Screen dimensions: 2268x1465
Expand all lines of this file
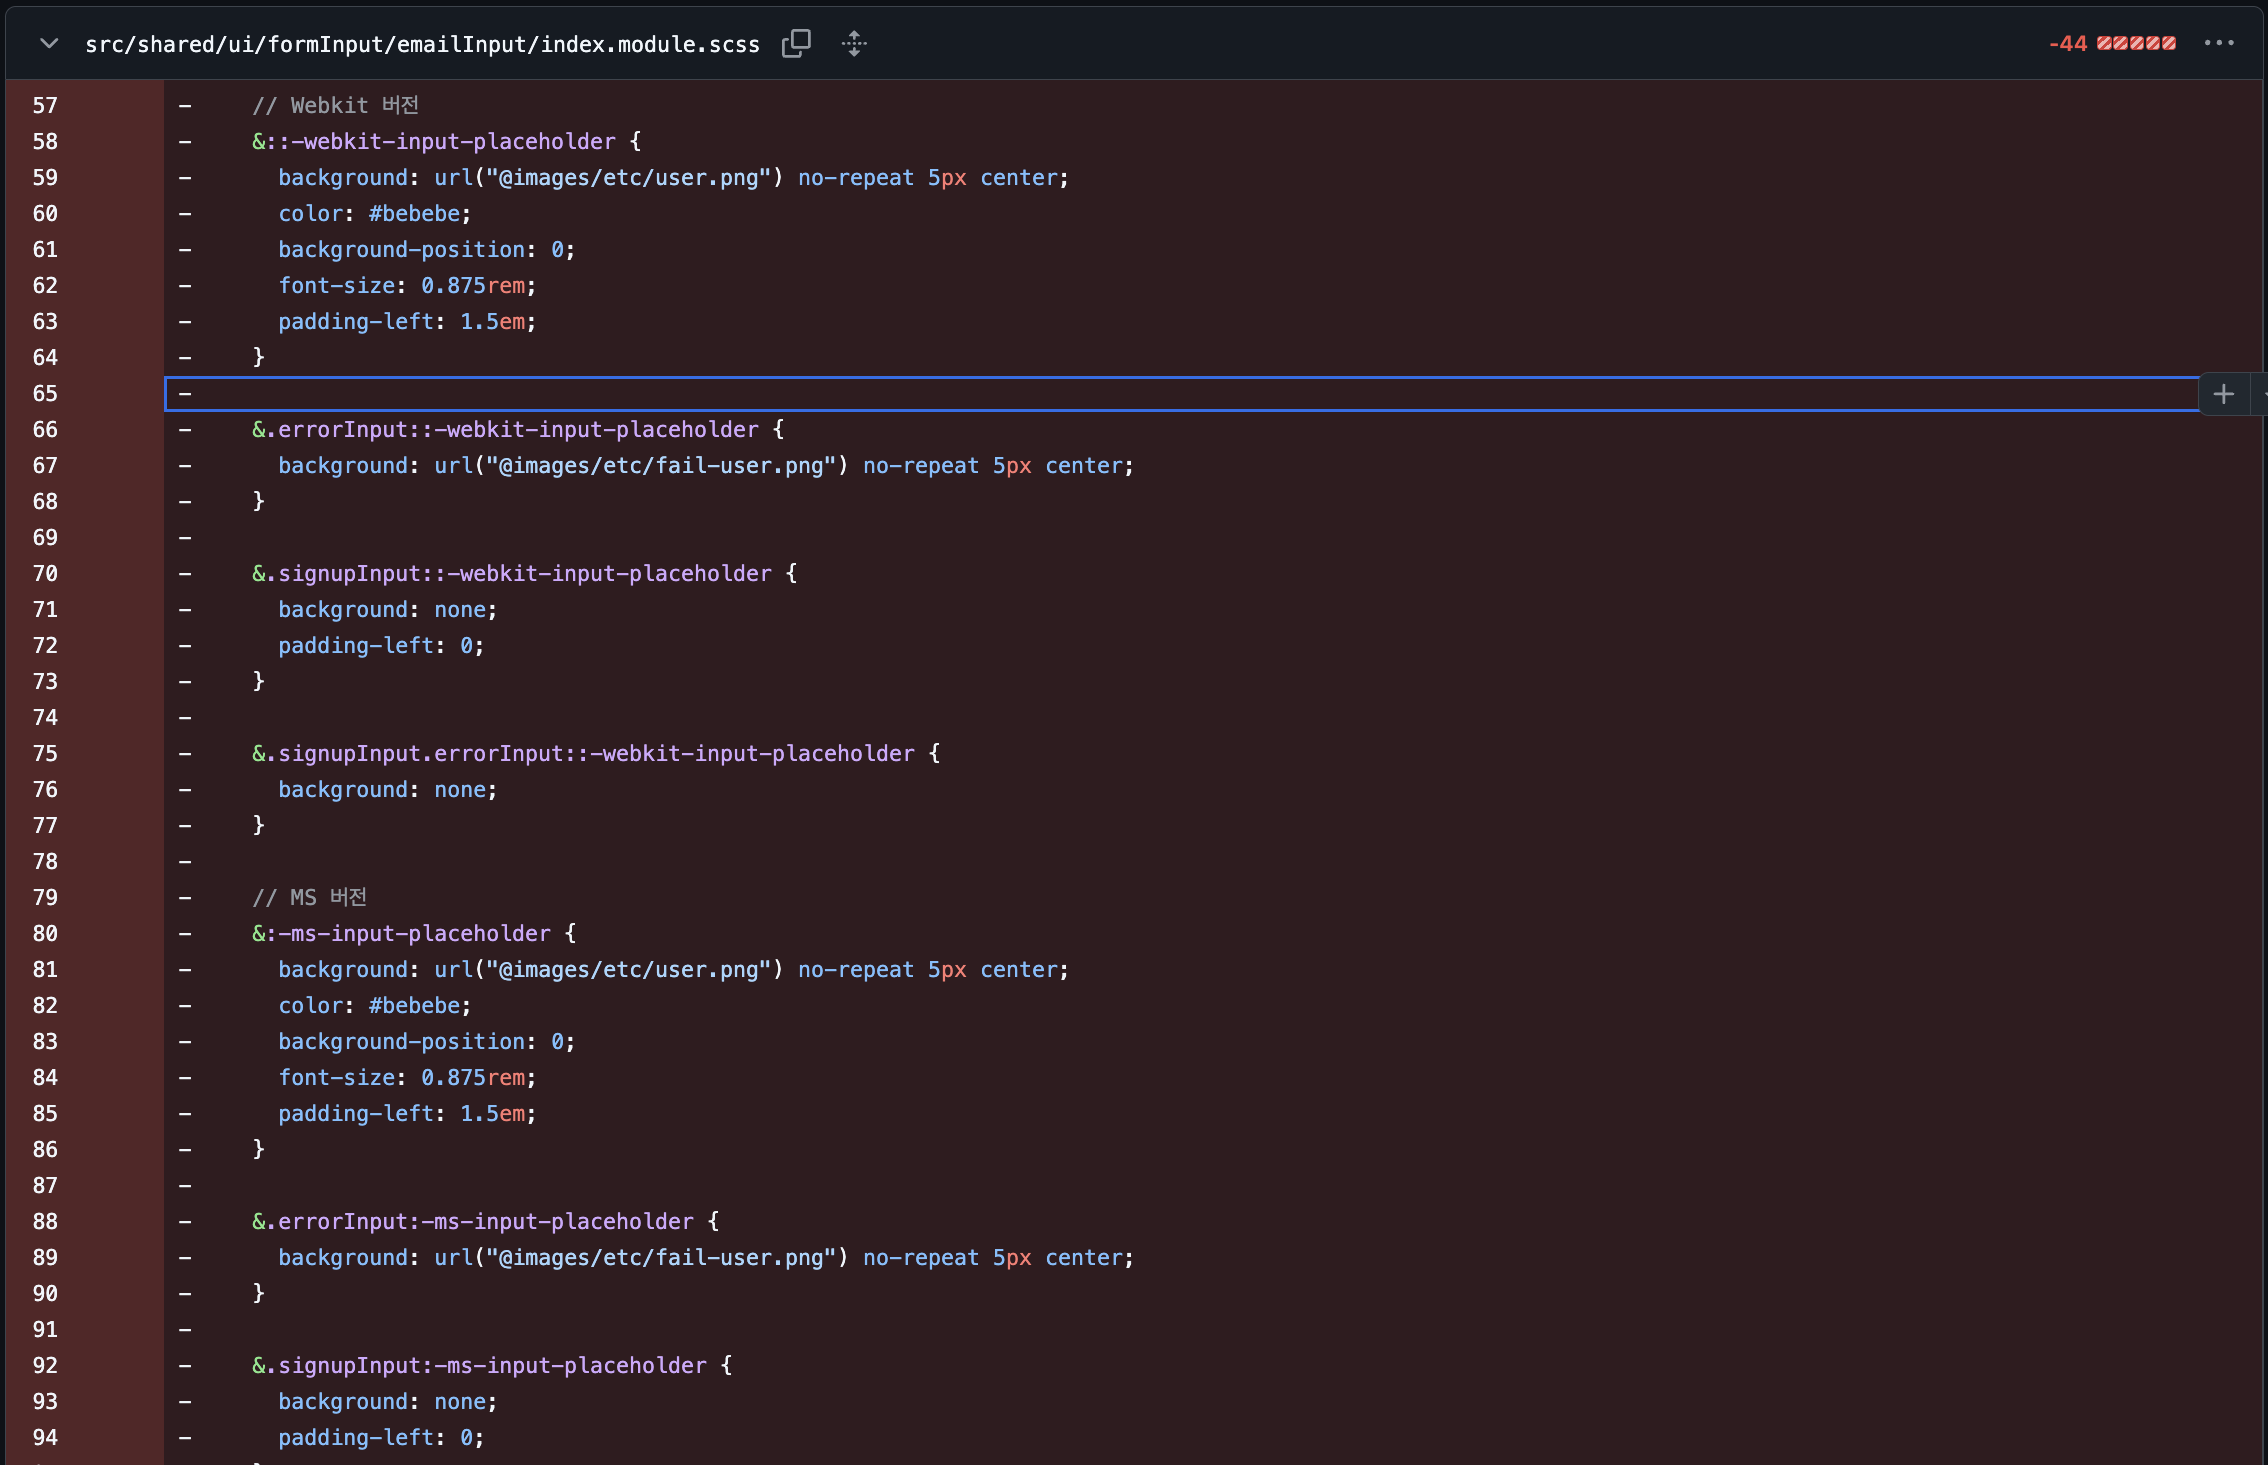click(x=854, y=44)
